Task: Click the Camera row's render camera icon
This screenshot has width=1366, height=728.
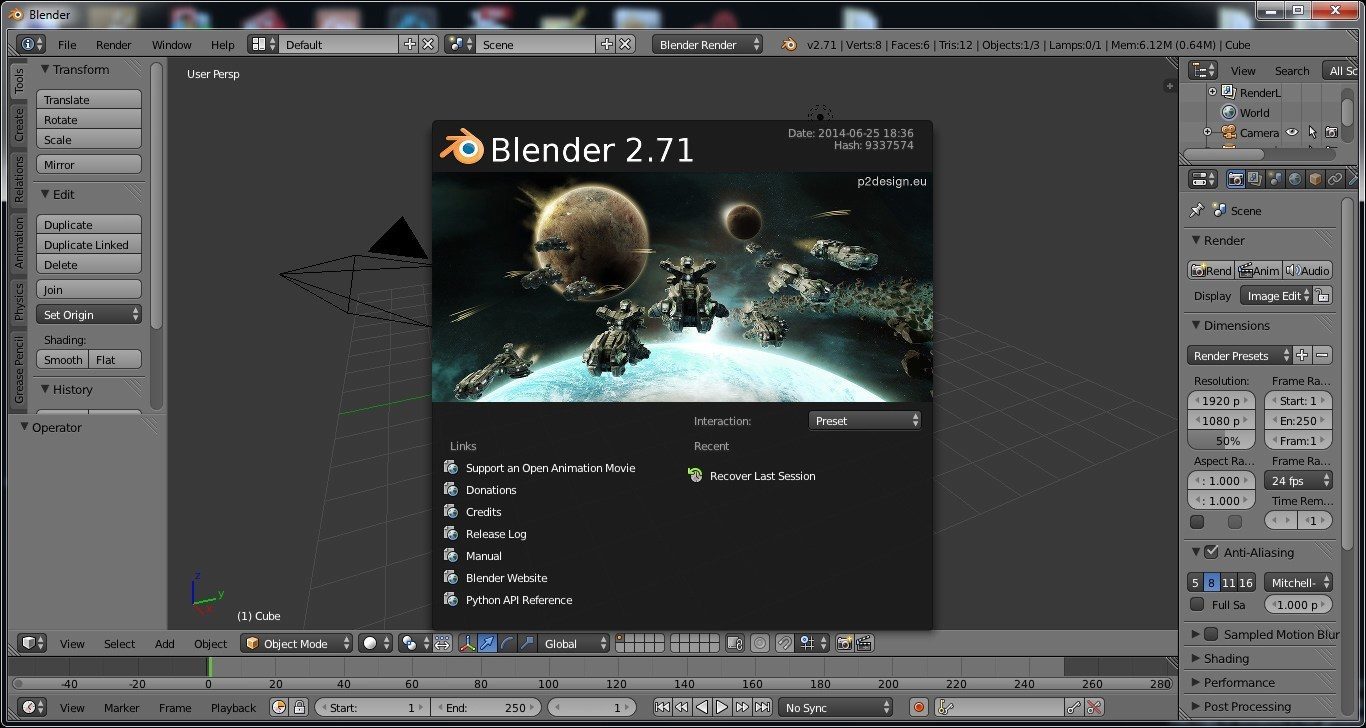Action: [1331, 132]
